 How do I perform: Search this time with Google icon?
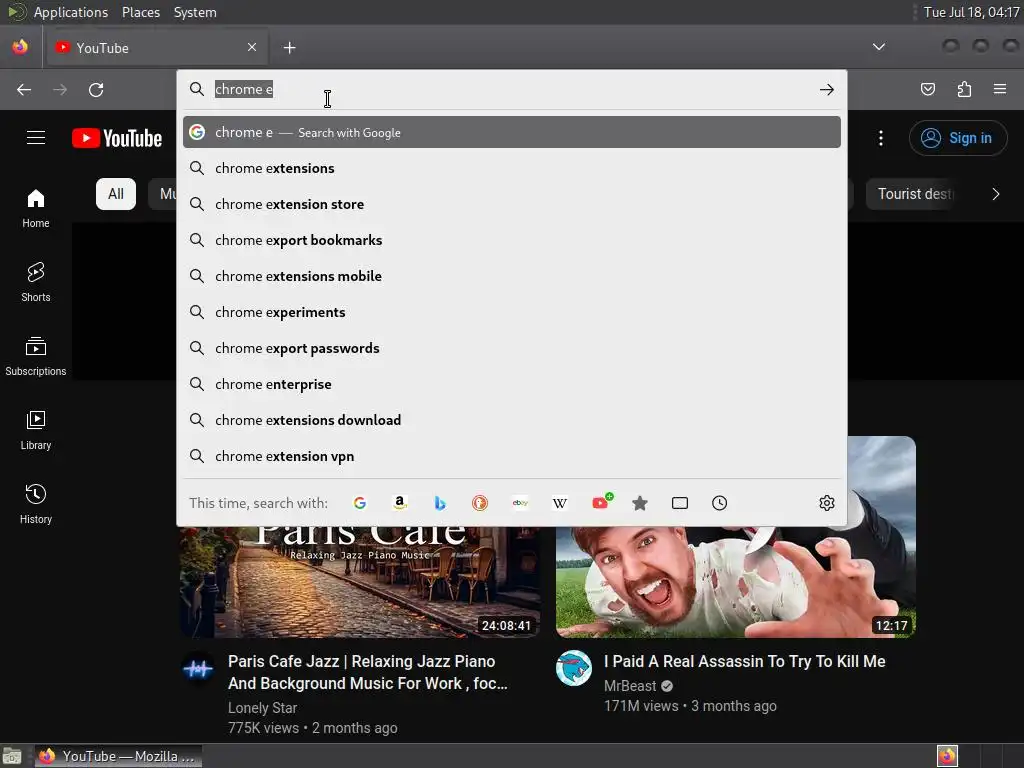click(x=360, y=503)
